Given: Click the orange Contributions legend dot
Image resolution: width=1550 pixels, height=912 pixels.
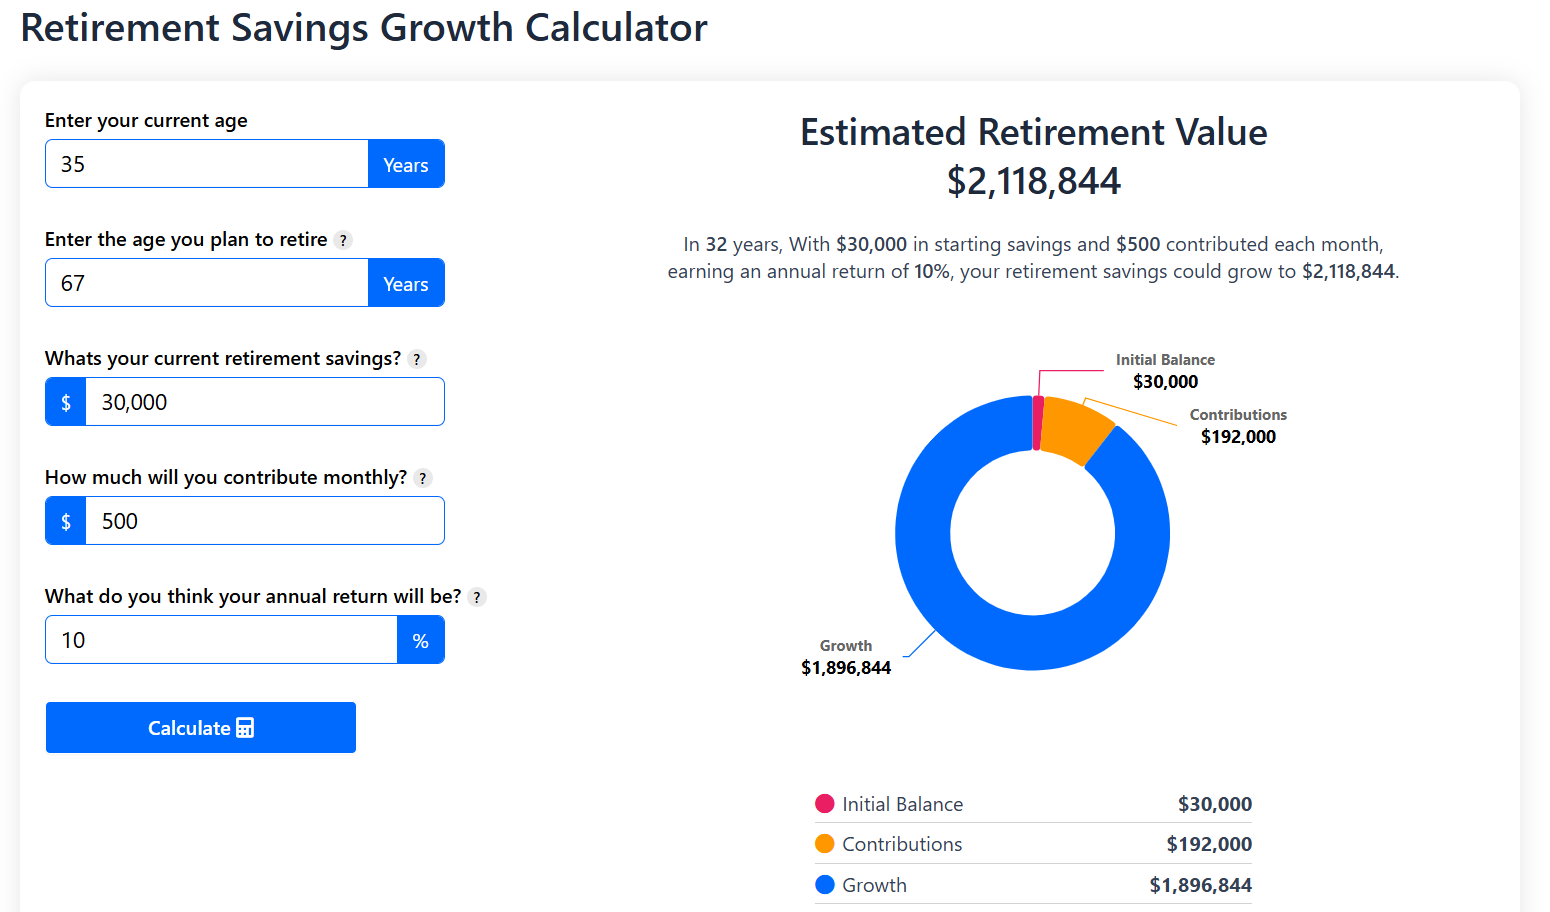Looking at the screenshot, I should (824, 844).
